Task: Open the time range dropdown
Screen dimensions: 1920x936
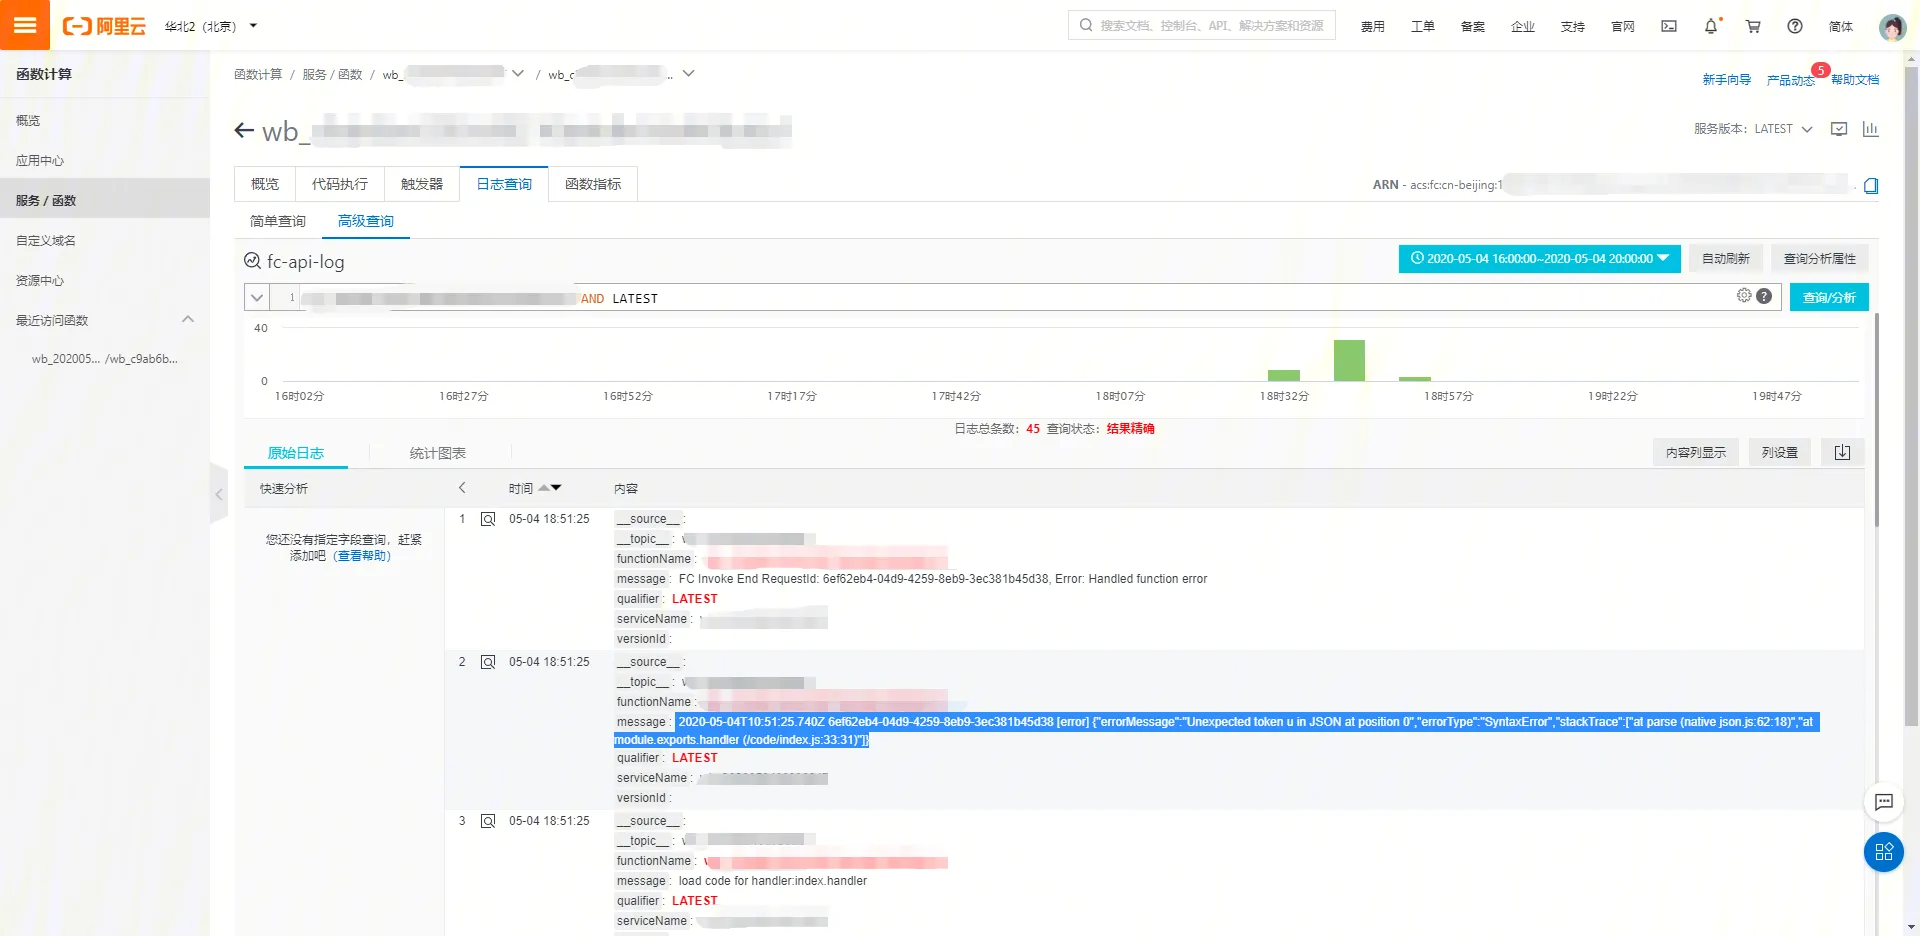Action: click(x=1539, y=259)
